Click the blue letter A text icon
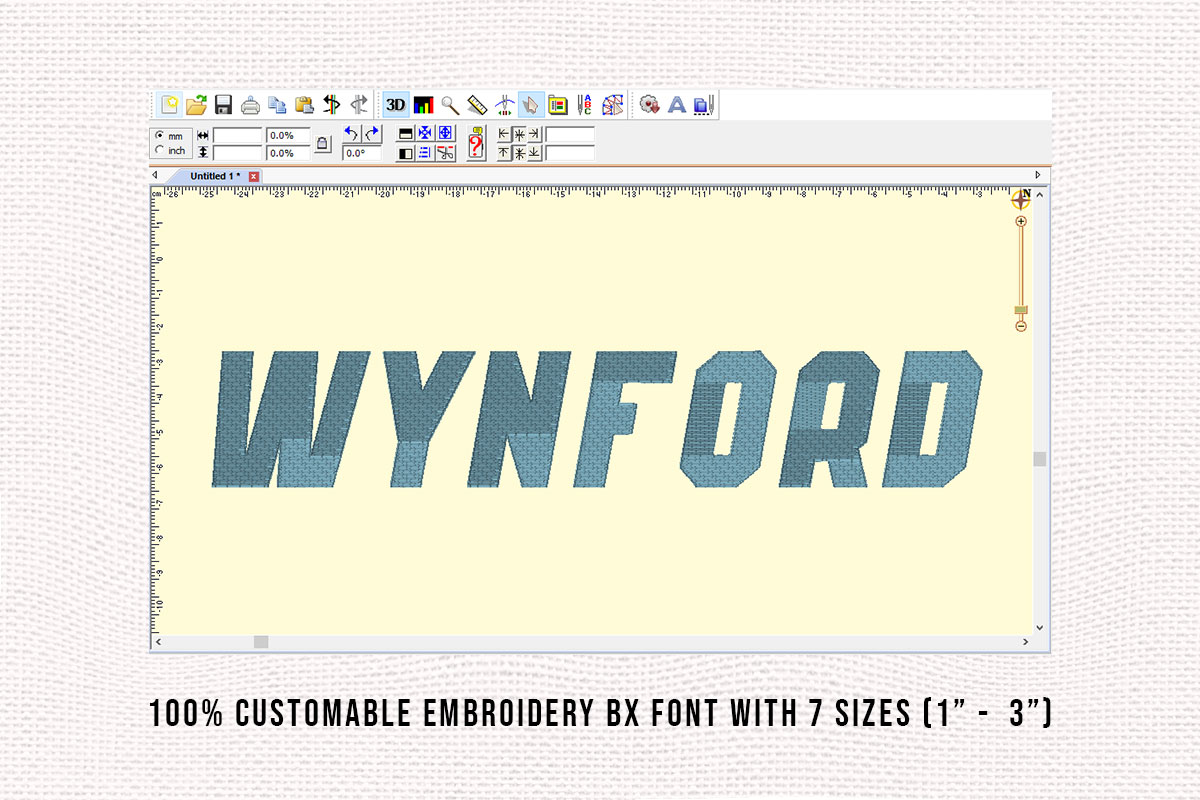1200x800 pixels. point(675,104)
